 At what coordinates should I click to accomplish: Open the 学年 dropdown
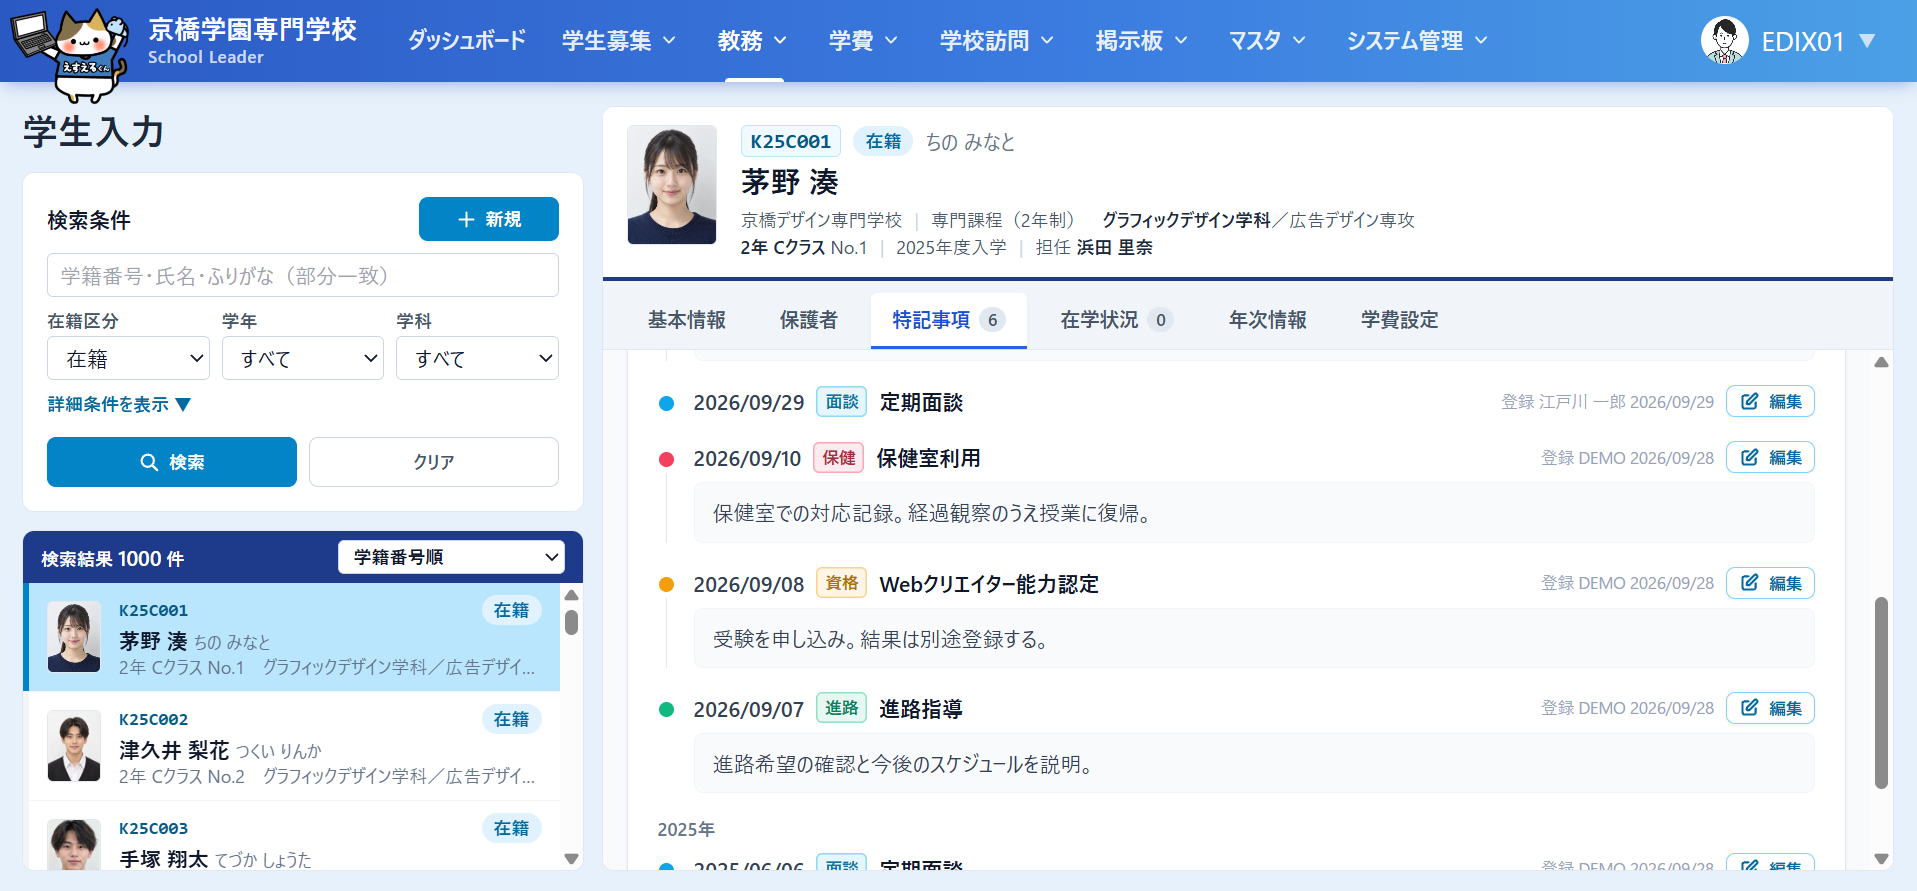303,358
